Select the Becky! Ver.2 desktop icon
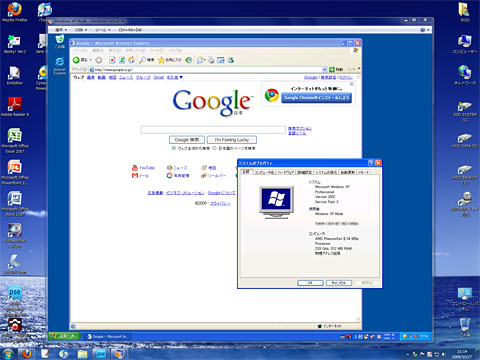Screen dimensions: 480x360 tap(15, 44)
